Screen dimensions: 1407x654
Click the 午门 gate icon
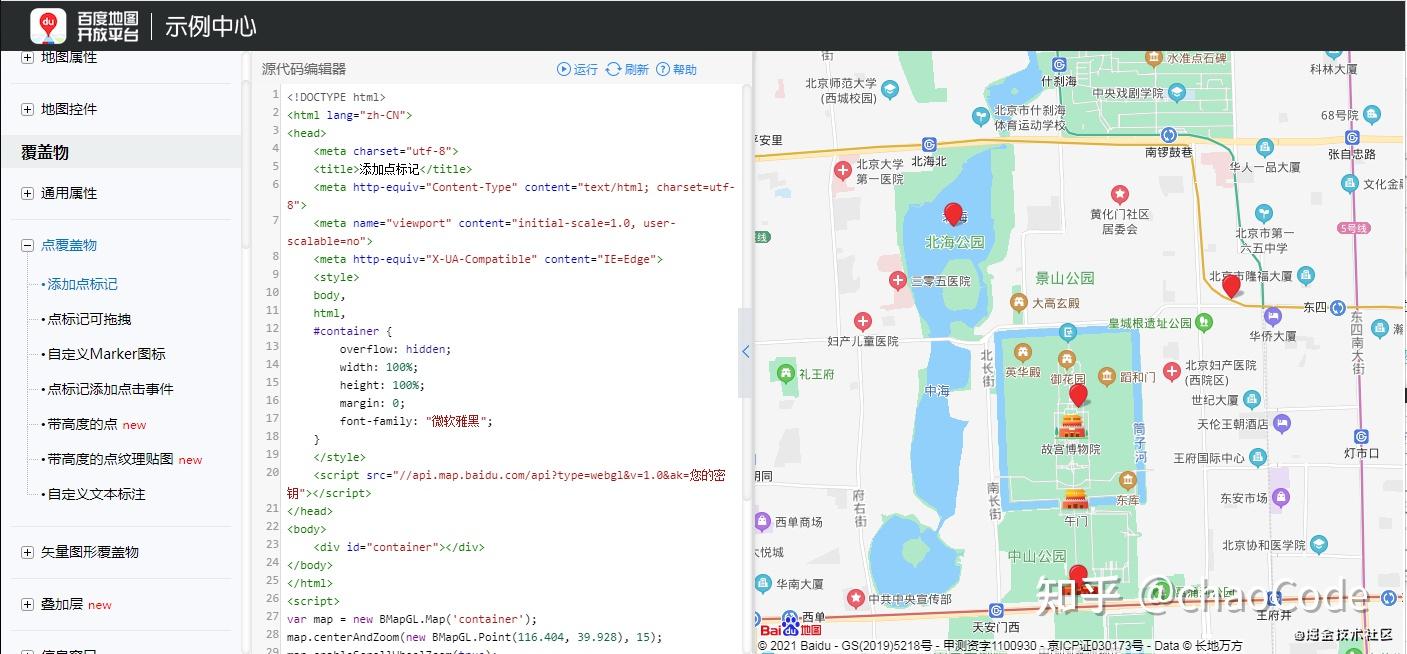point(1075,500)
